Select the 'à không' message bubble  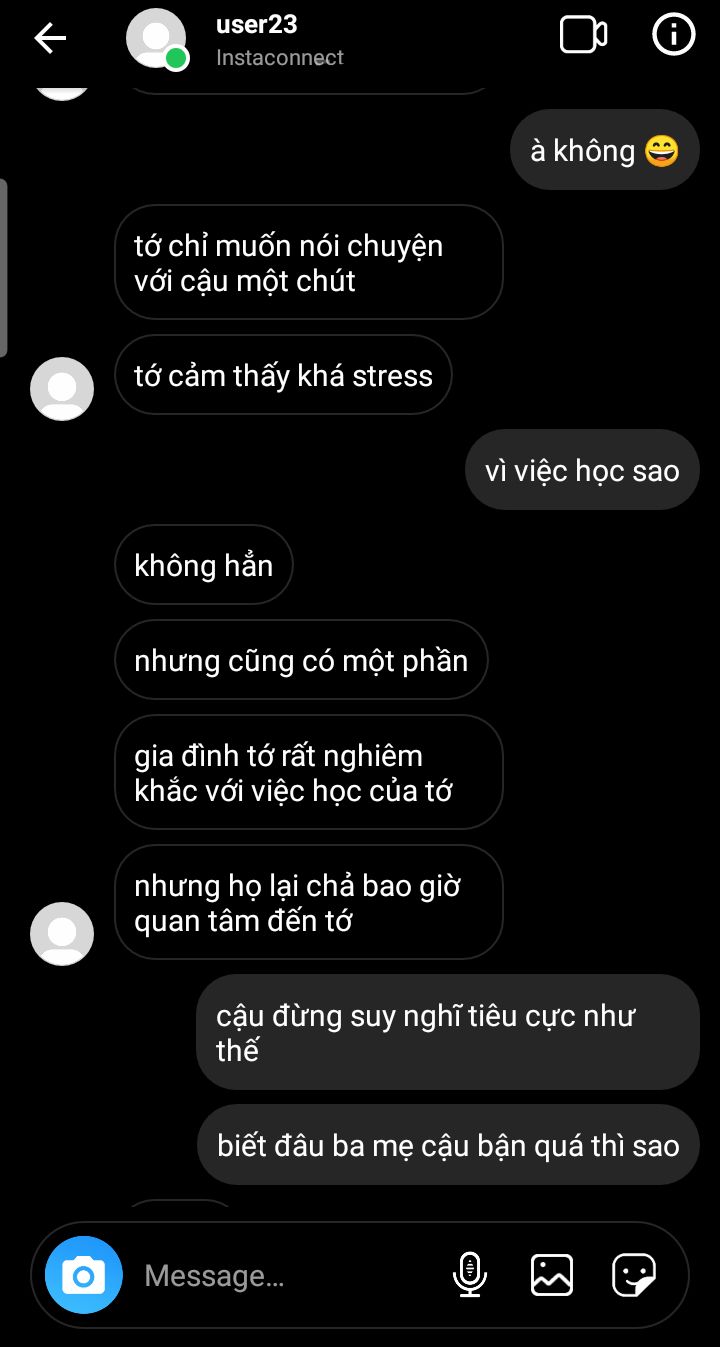coord(605,150)
